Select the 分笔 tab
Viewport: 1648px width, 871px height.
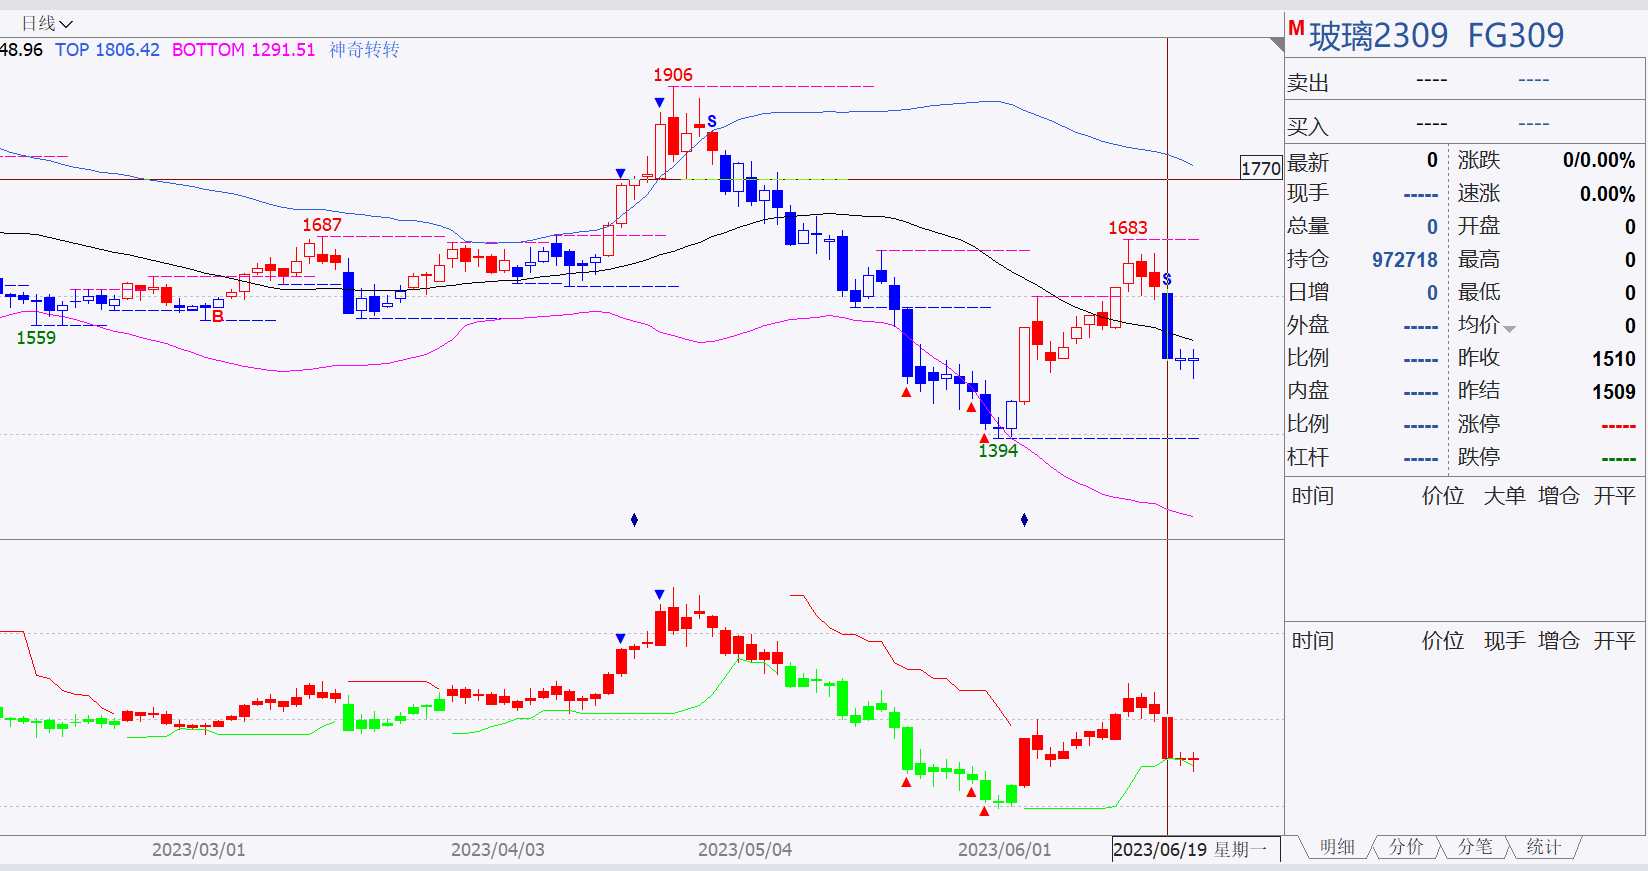click(1475, 847)
